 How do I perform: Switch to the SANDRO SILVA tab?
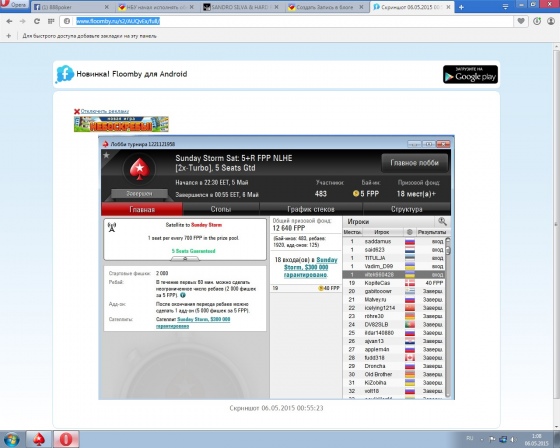[x=241, y=7]
